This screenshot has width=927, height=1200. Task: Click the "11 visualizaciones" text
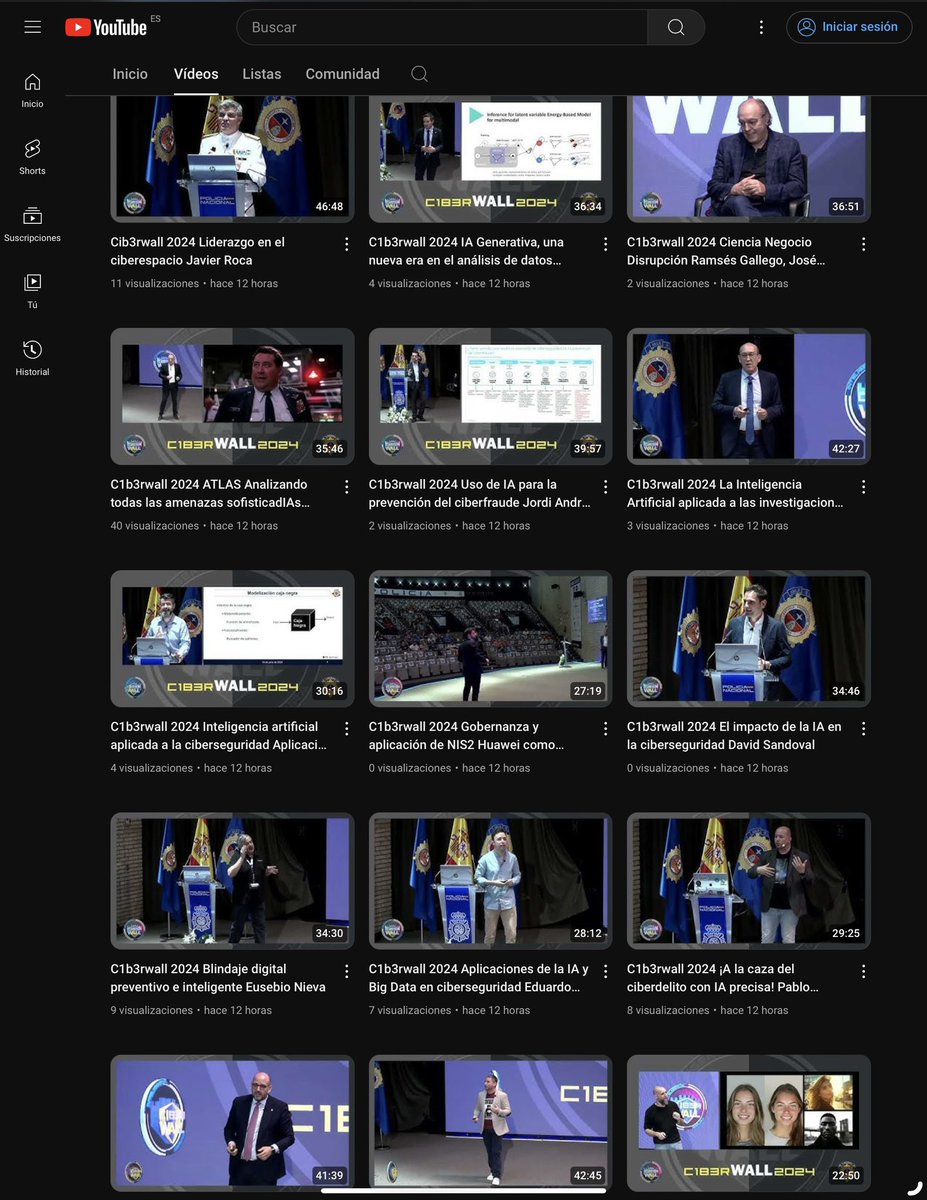click(x=155, y=284)
